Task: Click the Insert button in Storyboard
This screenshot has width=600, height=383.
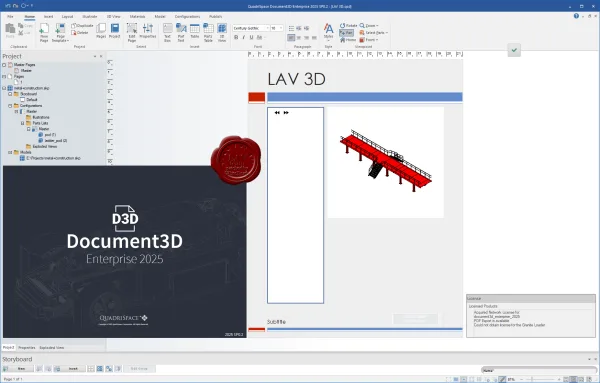Action: click(73, 369)
